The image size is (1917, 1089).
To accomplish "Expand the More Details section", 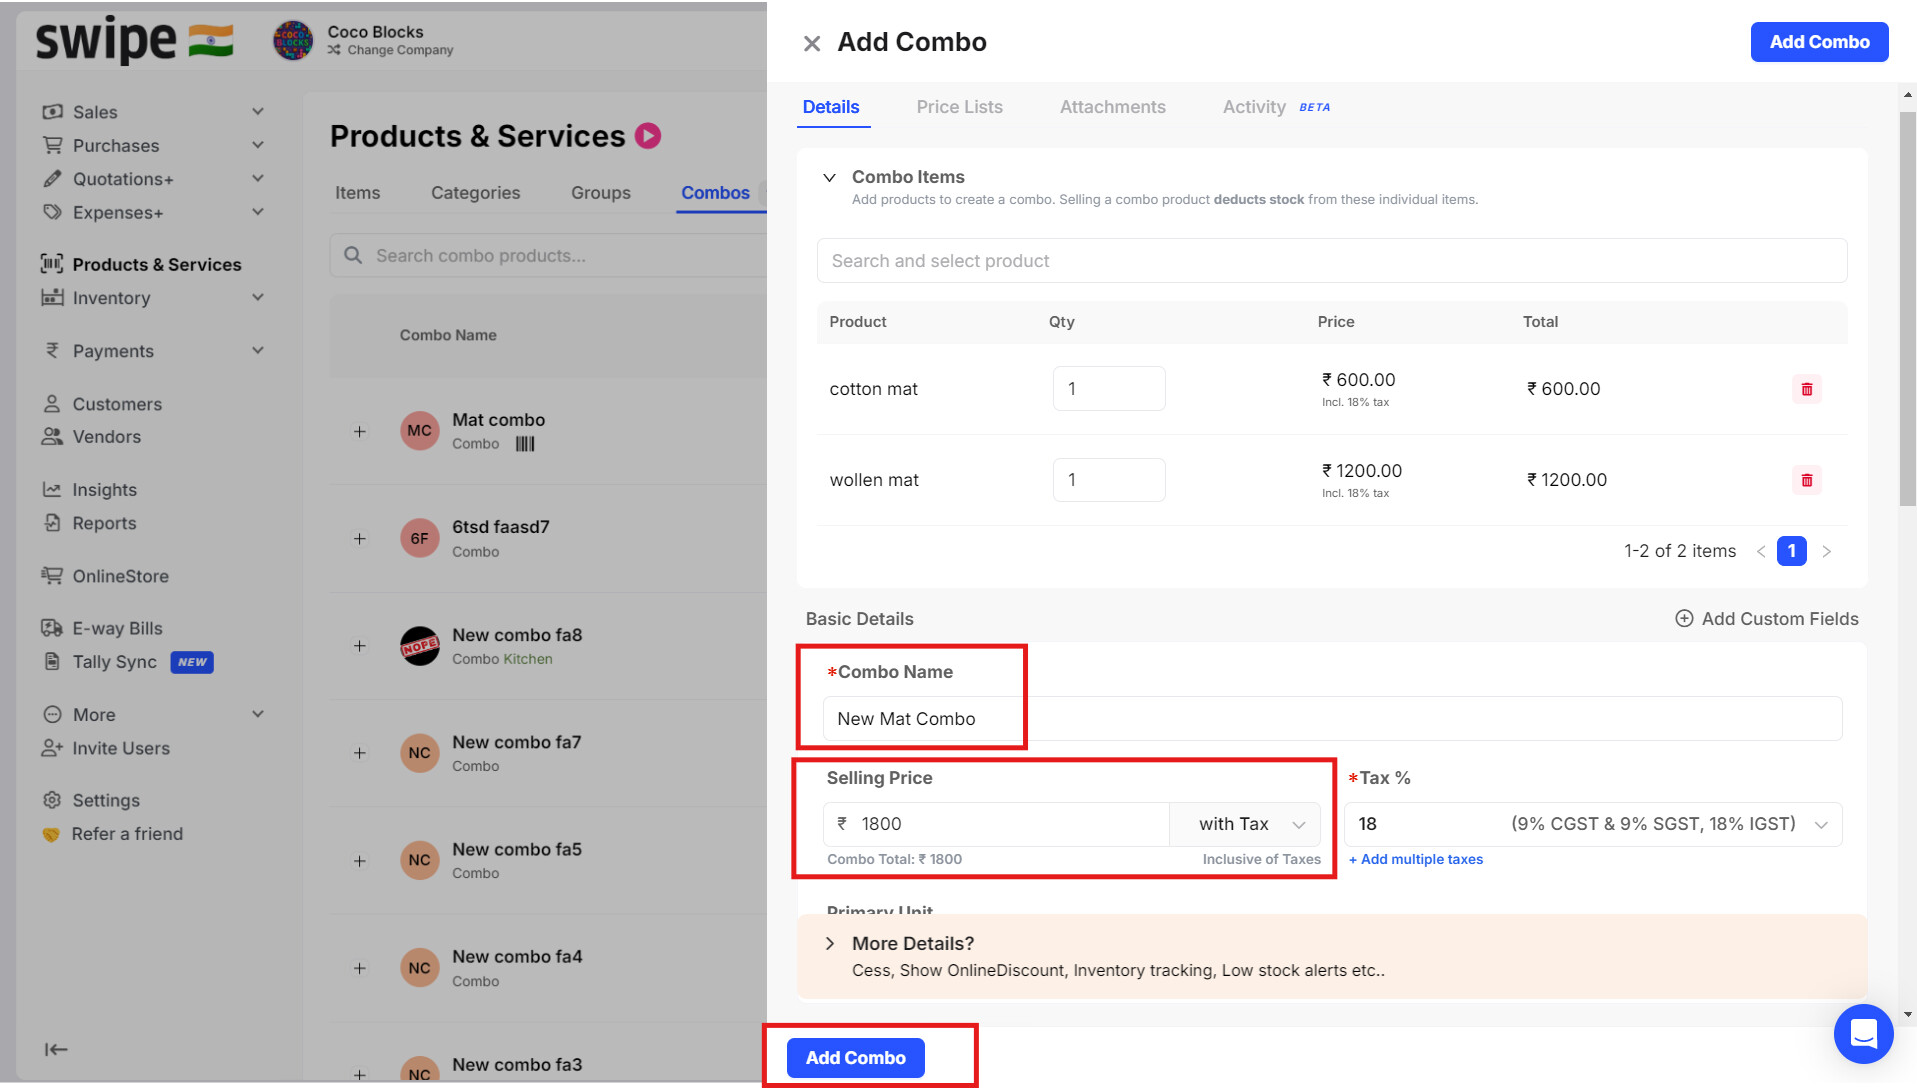I will 829,944.
